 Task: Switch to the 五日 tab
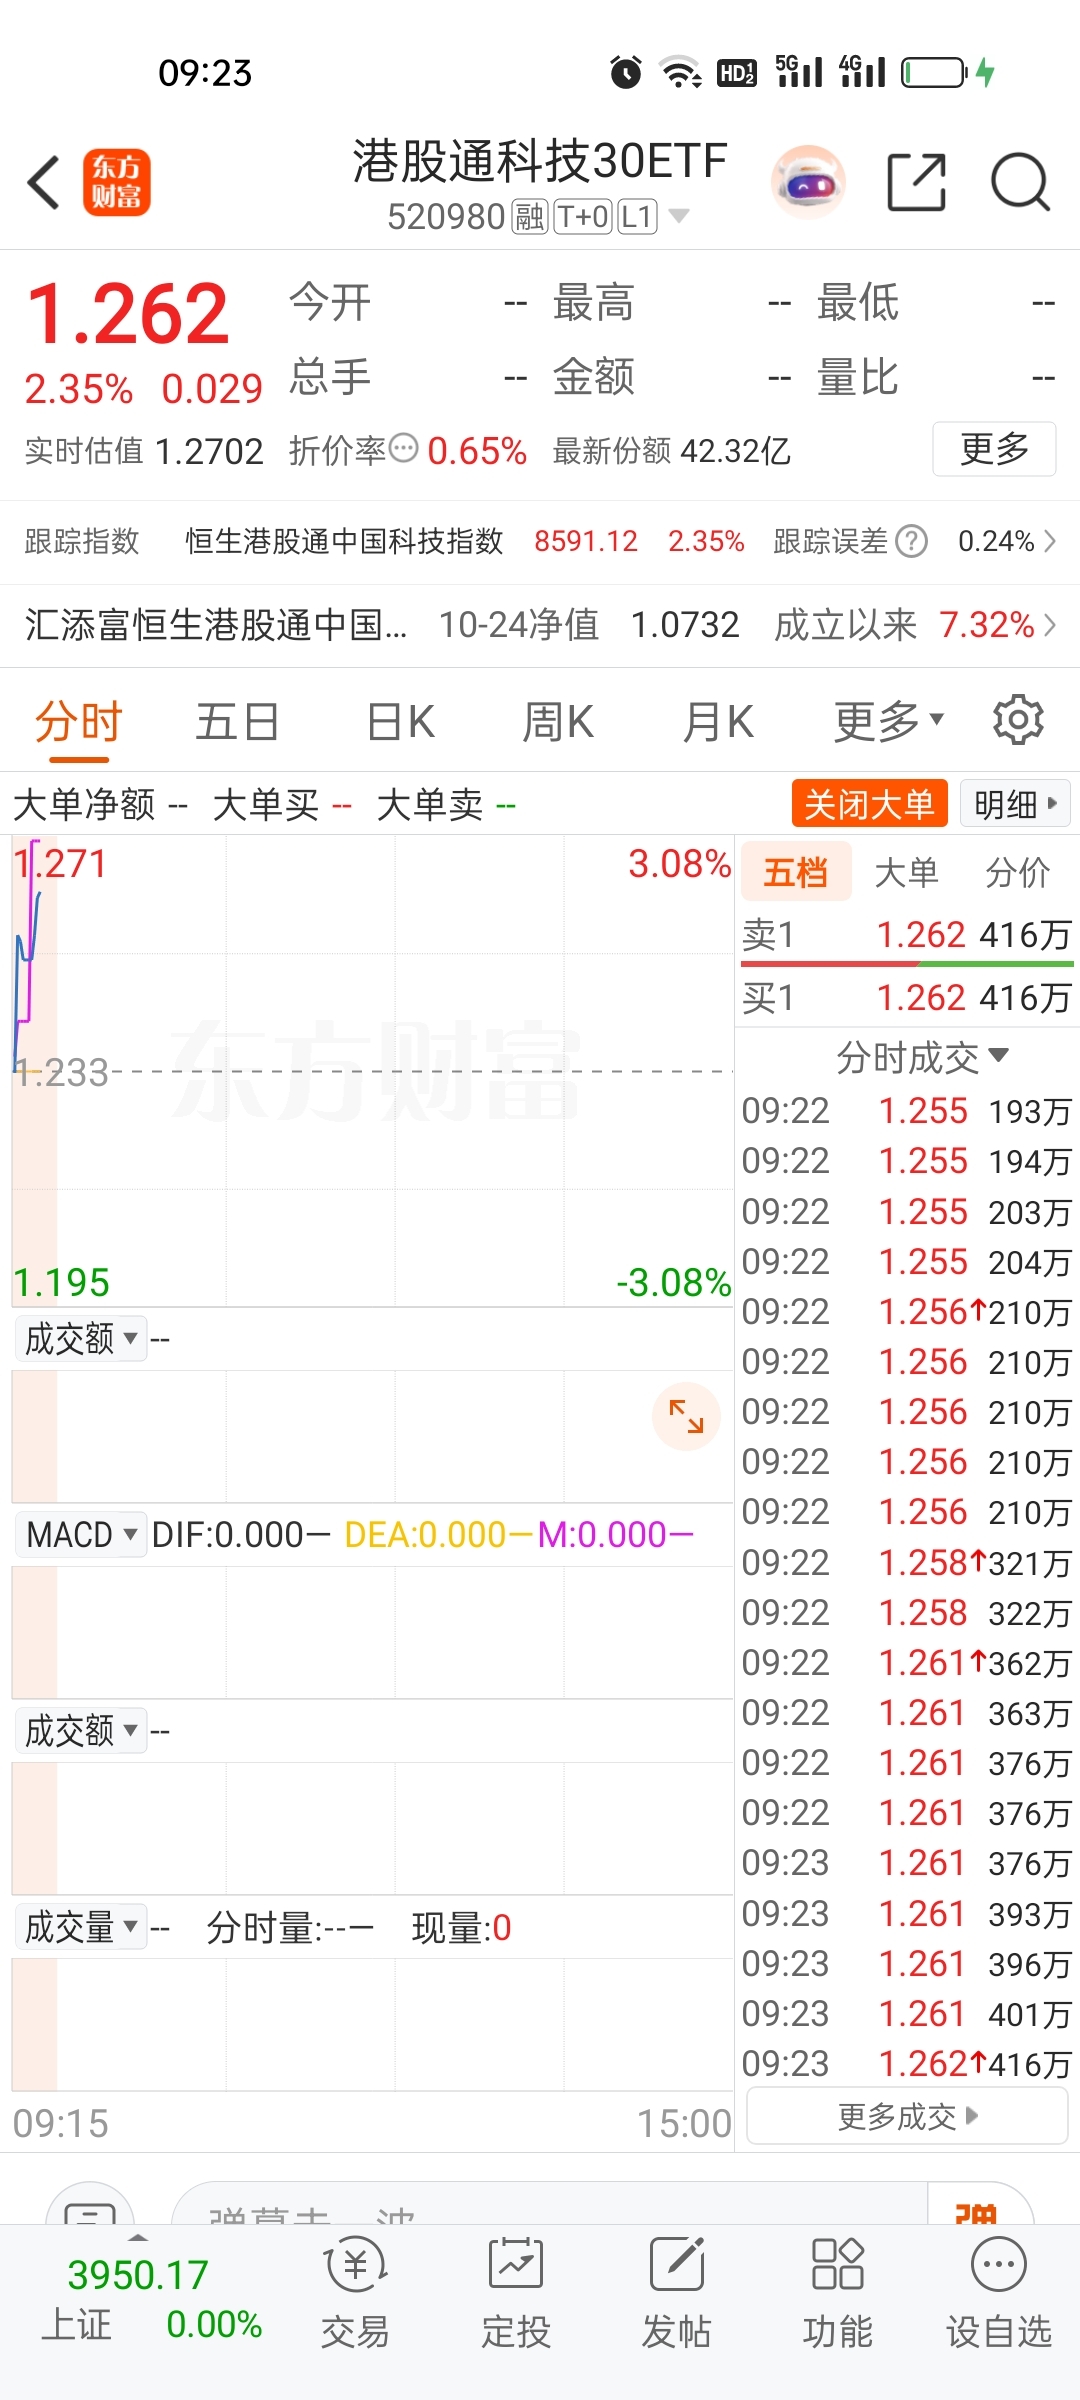click(x=237, y=722)
